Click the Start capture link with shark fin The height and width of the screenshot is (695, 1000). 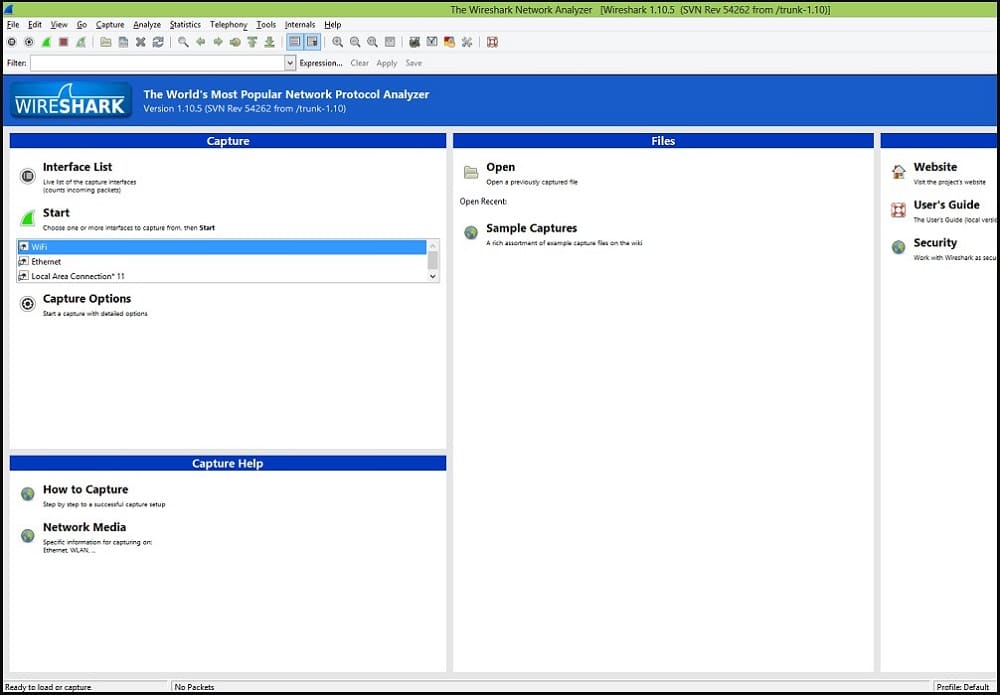pyautogui.click(x=56, y=213)
